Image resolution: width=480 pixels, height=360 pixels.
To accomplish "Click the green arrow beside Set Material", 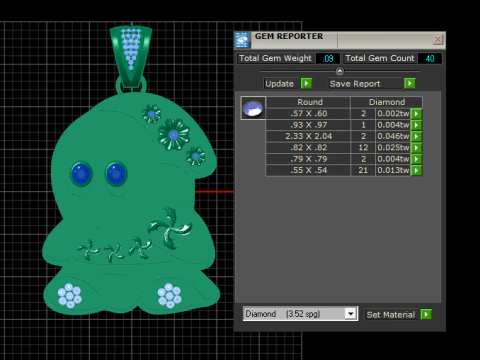I will coord(426,314).
